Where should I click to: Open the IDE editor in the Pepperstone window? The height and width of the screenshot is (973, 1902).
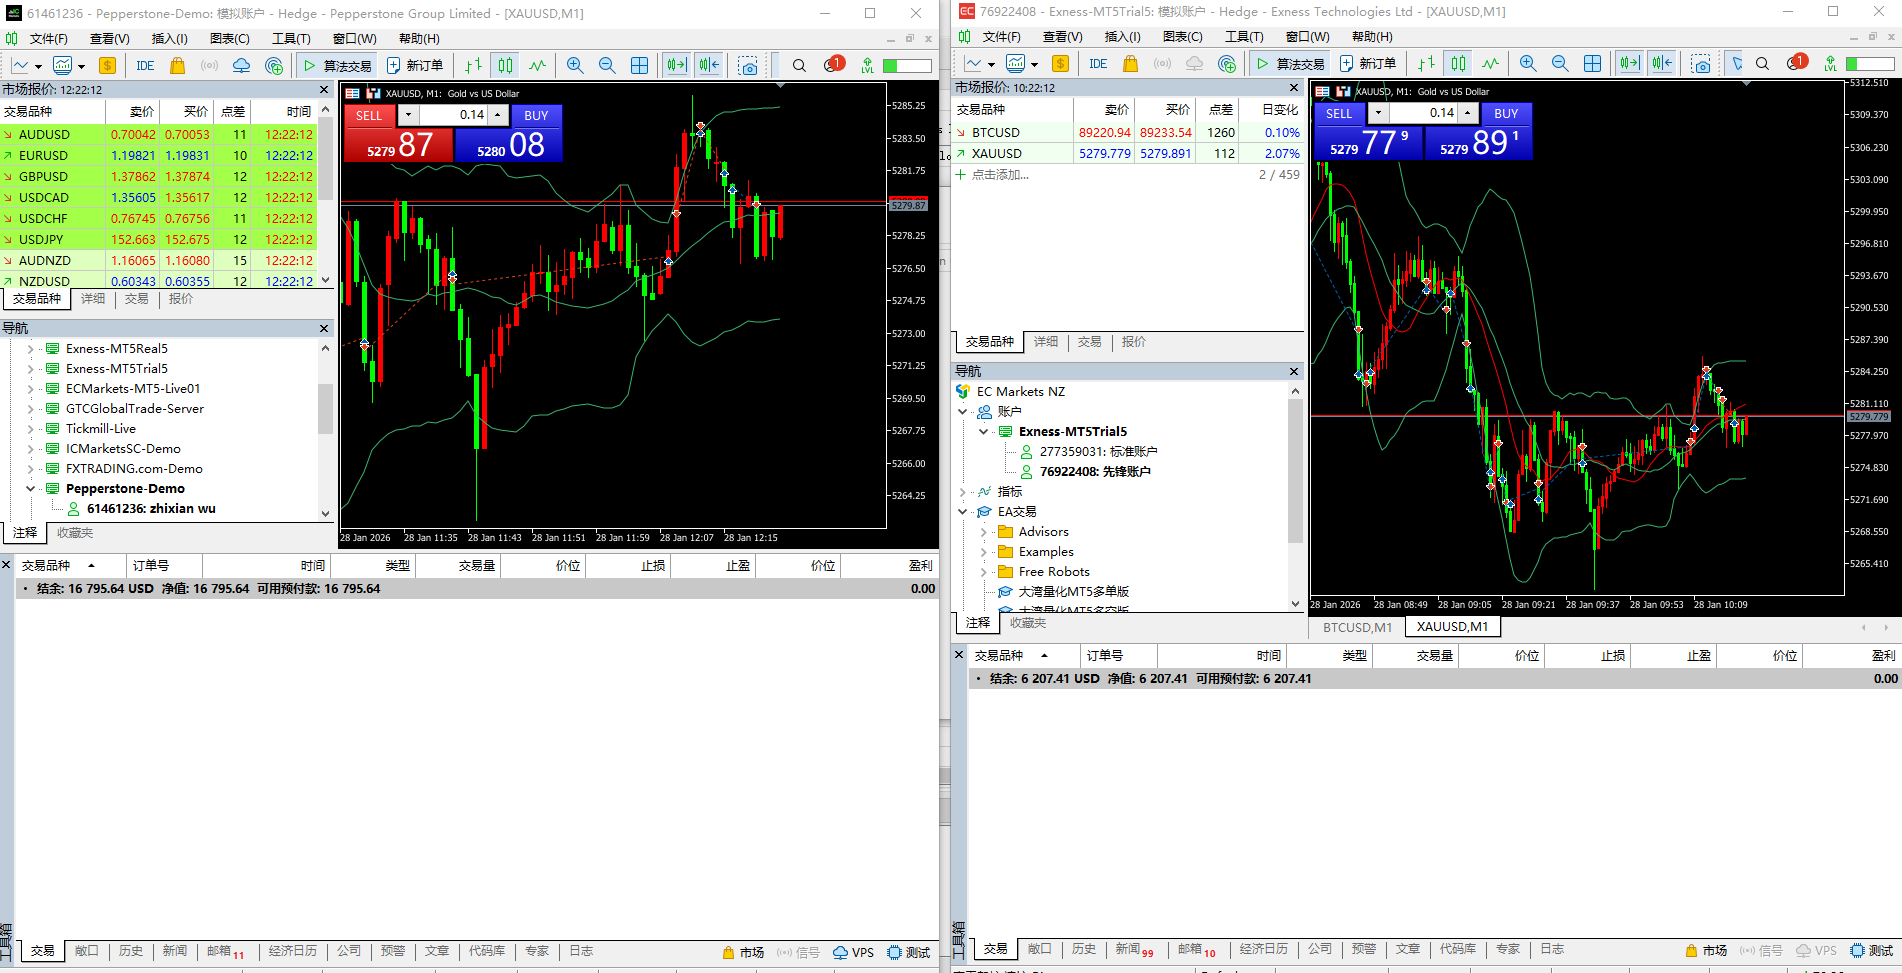click(x=145, y=66)
